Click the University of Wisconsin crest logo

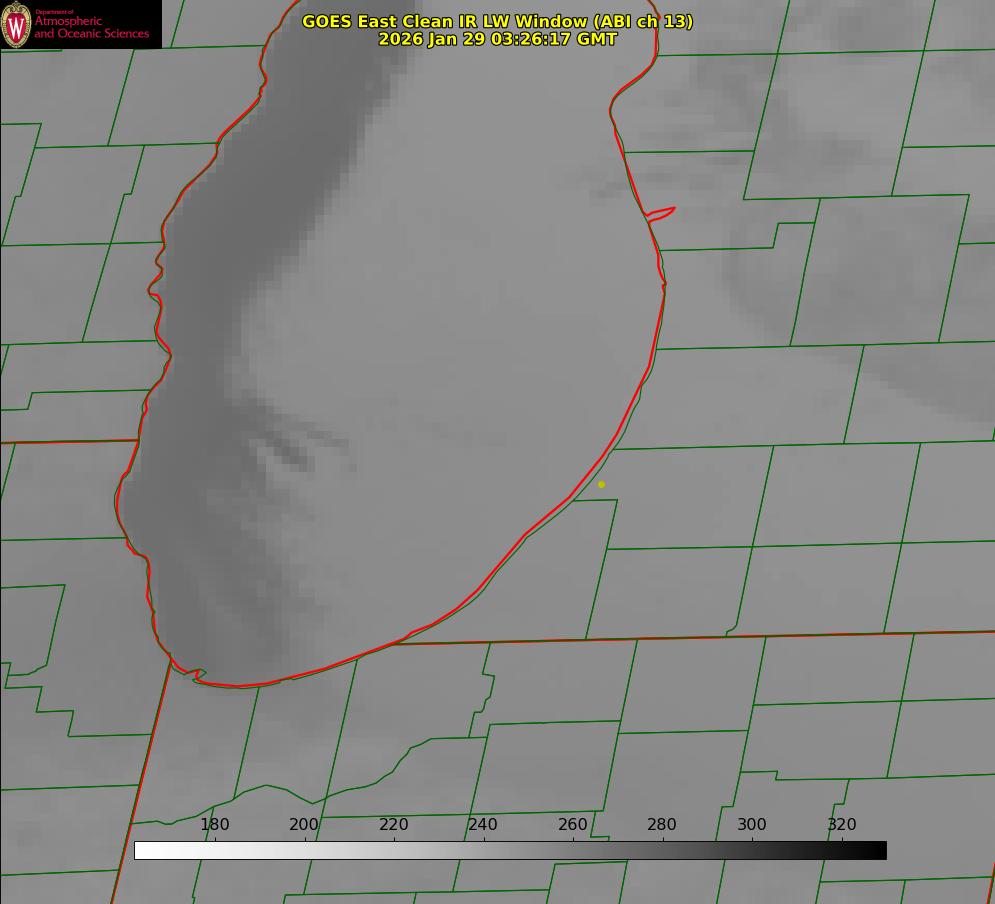(x=16, y=24)
